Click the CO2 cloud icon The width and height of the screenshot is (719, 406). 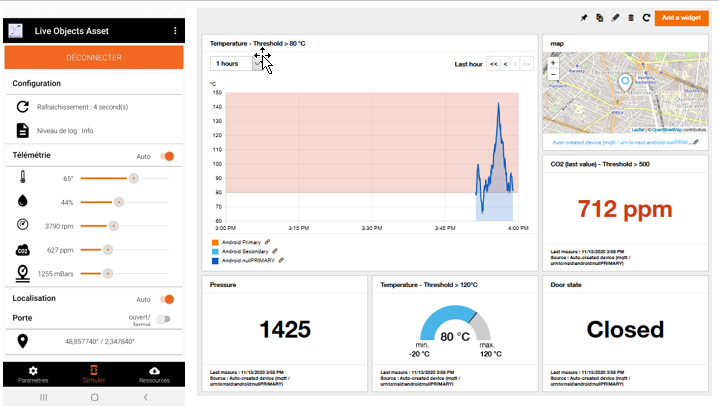22,250
